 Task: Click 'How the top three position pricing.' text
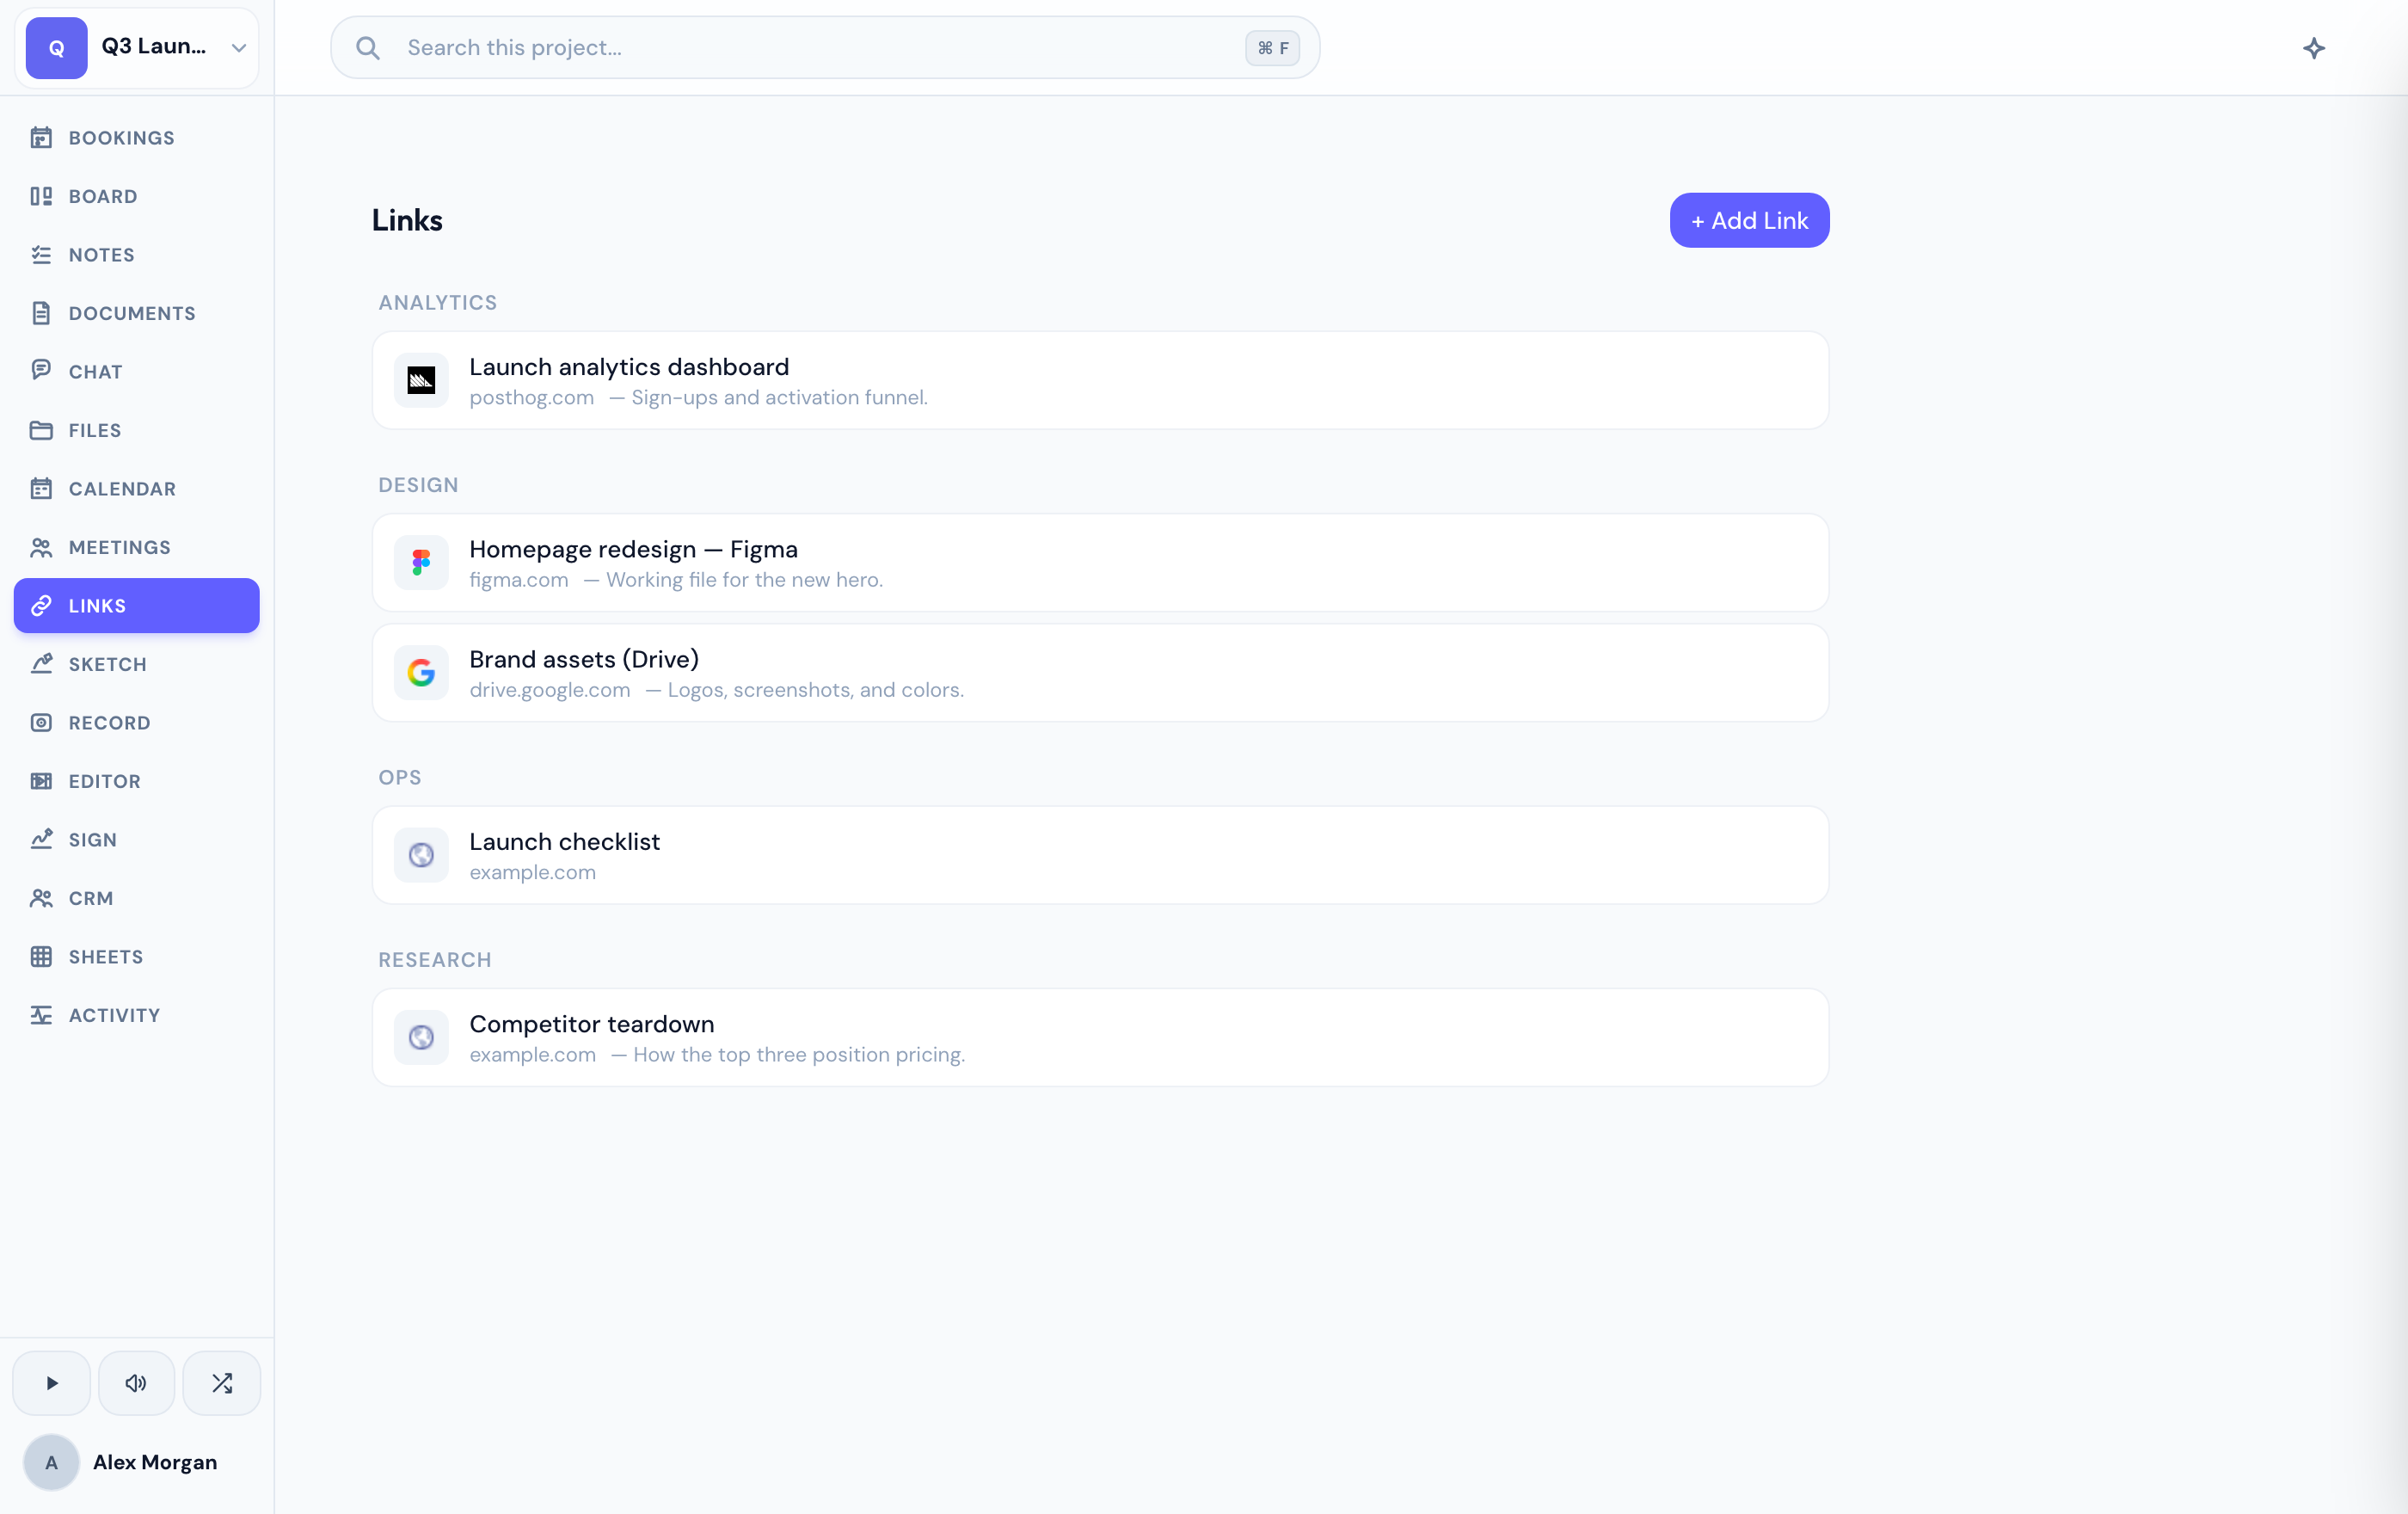point(799,1055)
